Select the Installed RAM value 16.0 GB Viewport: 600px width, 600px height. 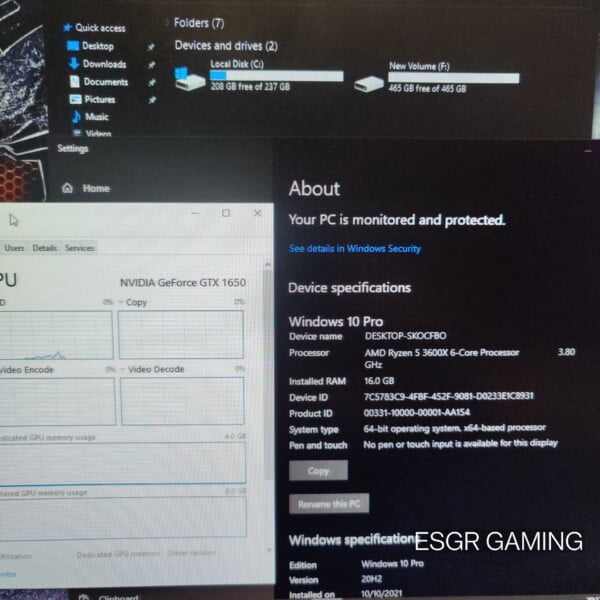tap(379, 381)
